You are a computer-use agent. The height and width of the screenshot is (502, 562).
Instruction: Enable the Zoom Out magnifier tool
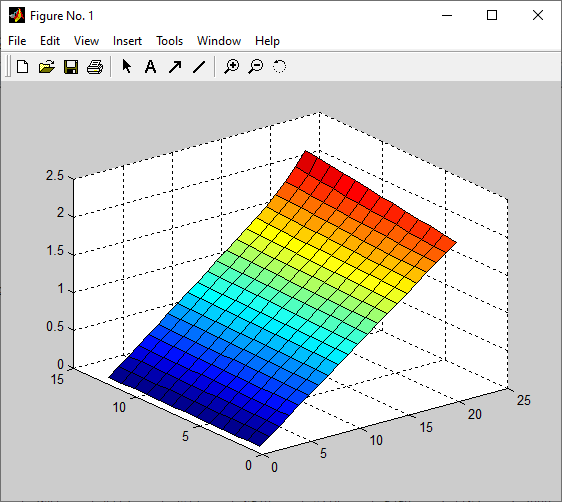(x=256, y=67)
